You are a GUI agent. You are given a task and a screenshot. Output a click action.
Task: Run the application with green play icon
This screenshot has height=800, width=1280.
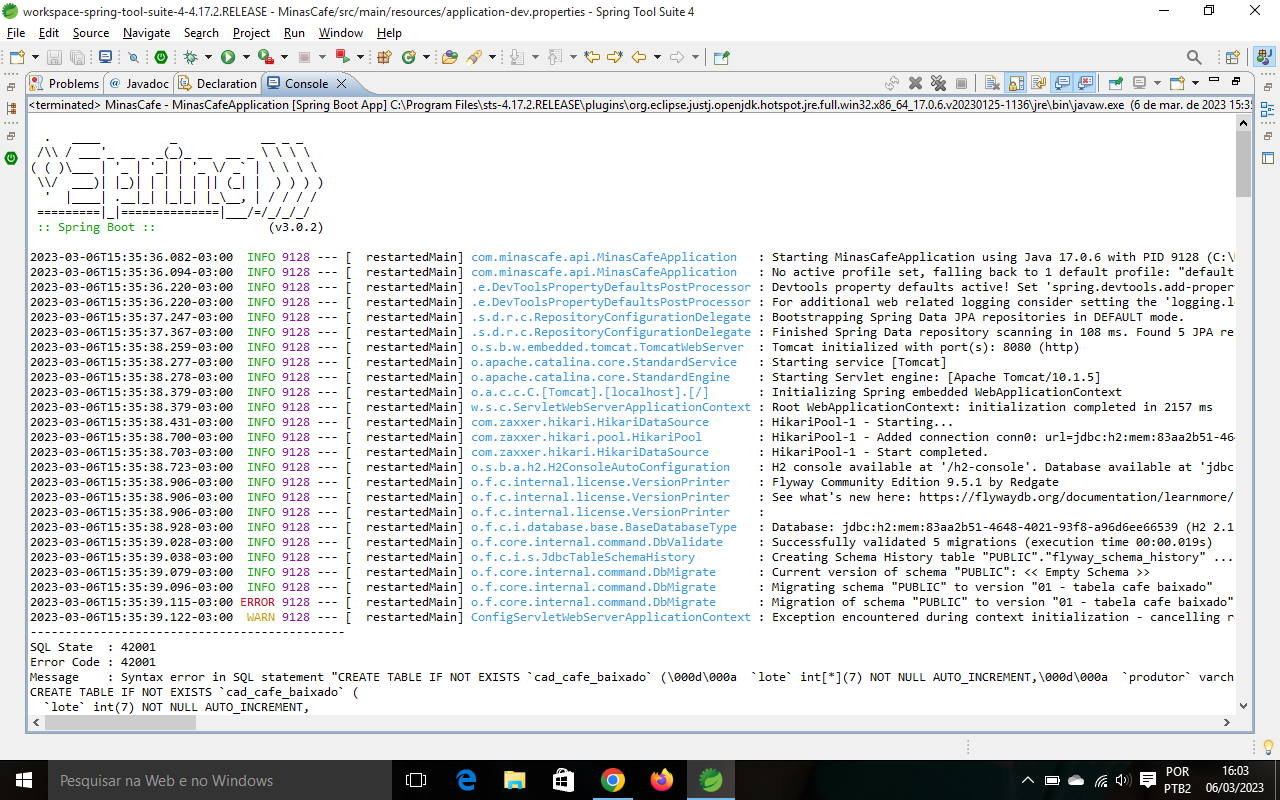click(228, 57)
